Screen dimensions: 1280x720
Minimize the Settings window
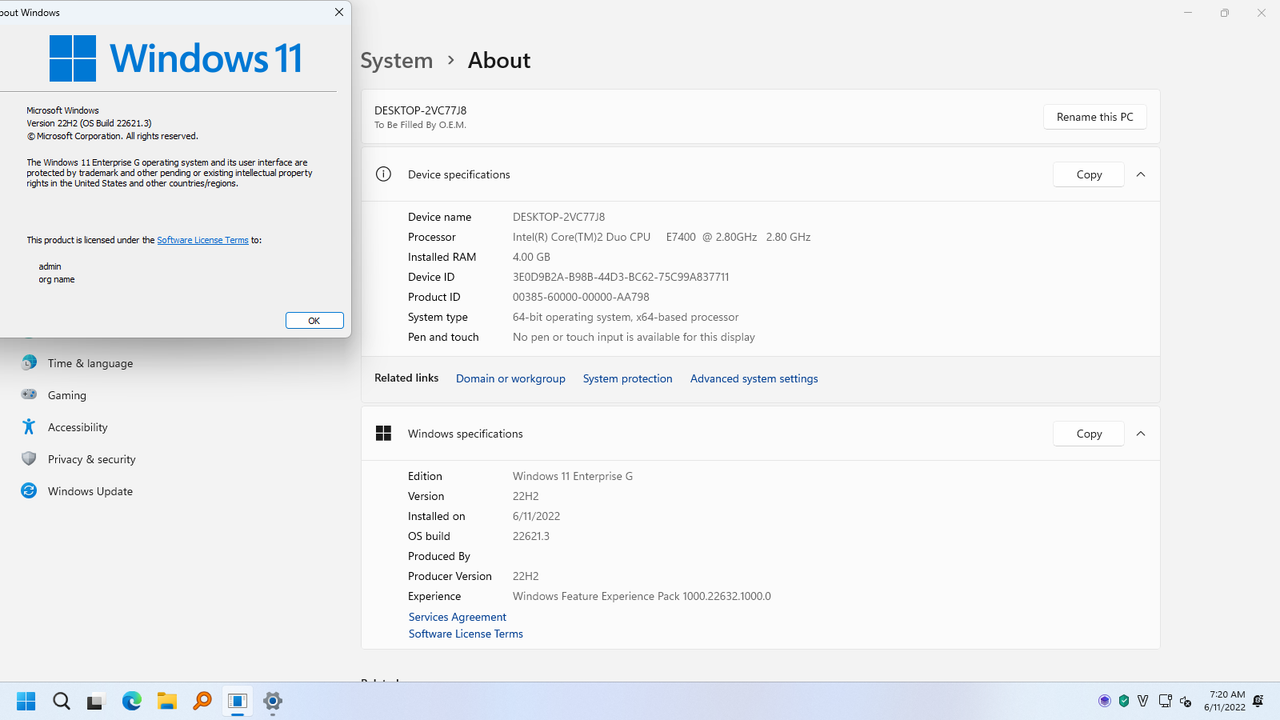tap(1188, 13)
